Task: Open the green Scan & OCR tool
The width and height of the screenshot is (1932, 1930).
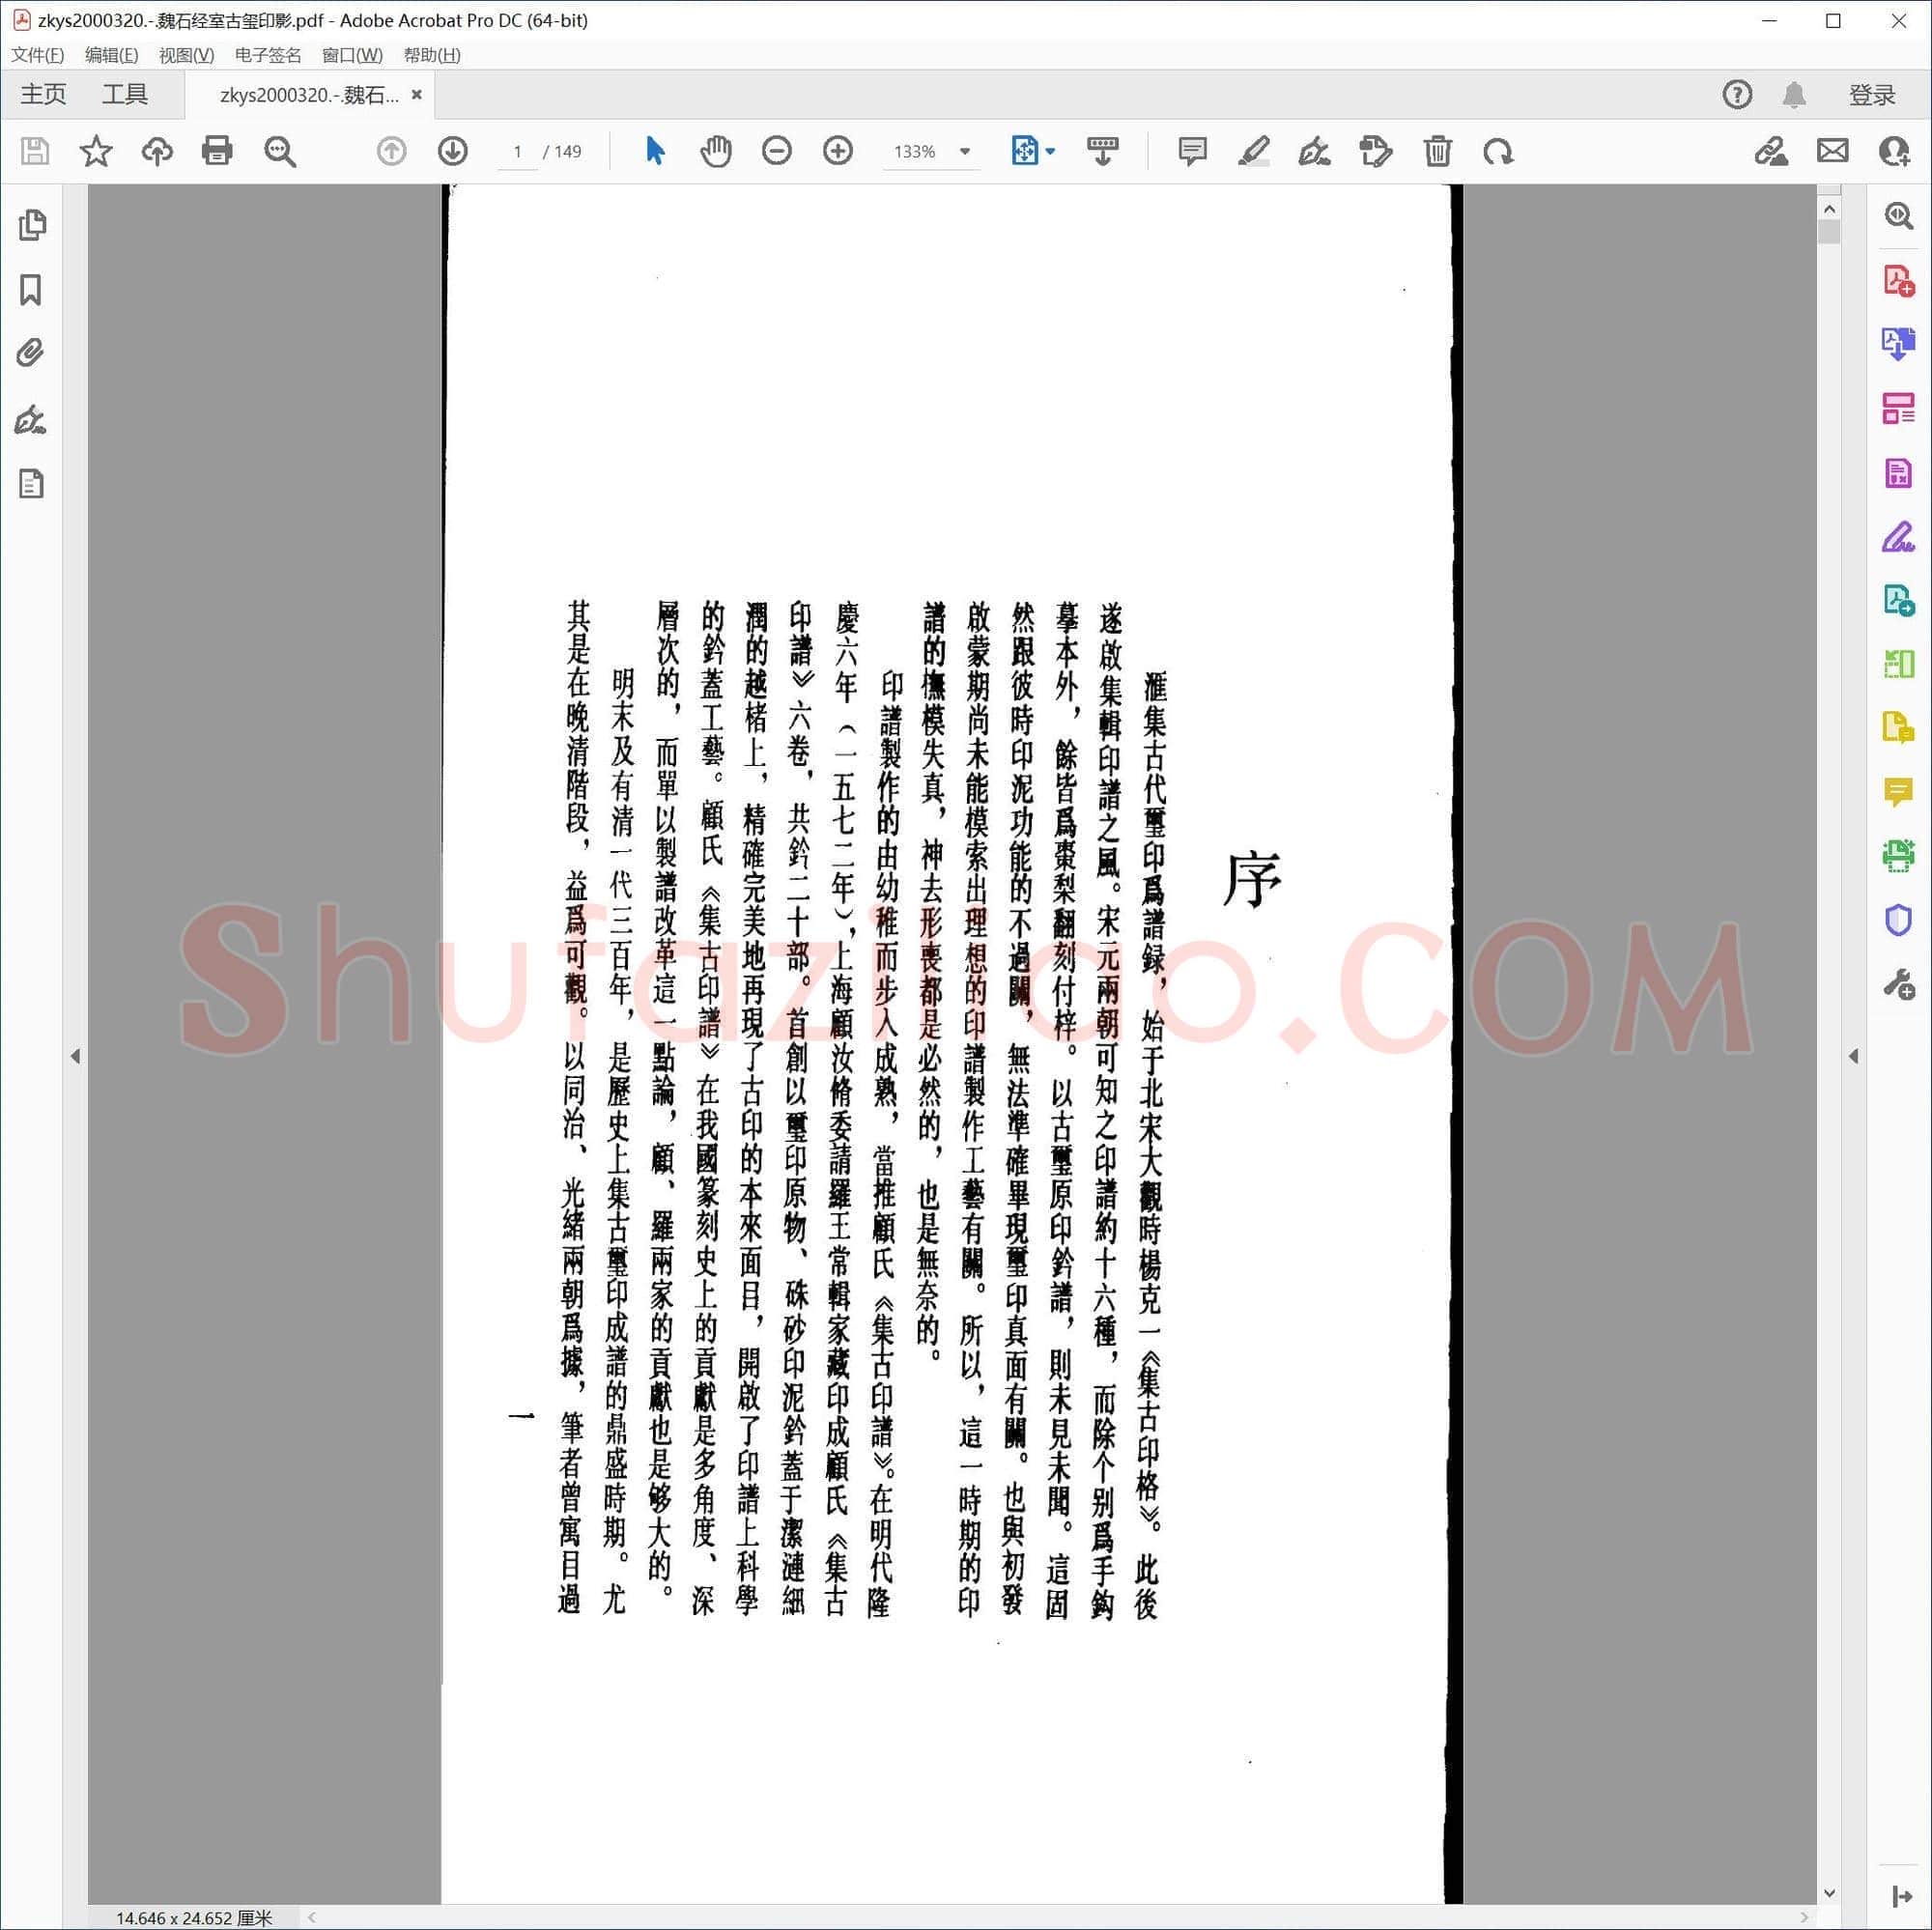Action: (x=1898, y=855)
